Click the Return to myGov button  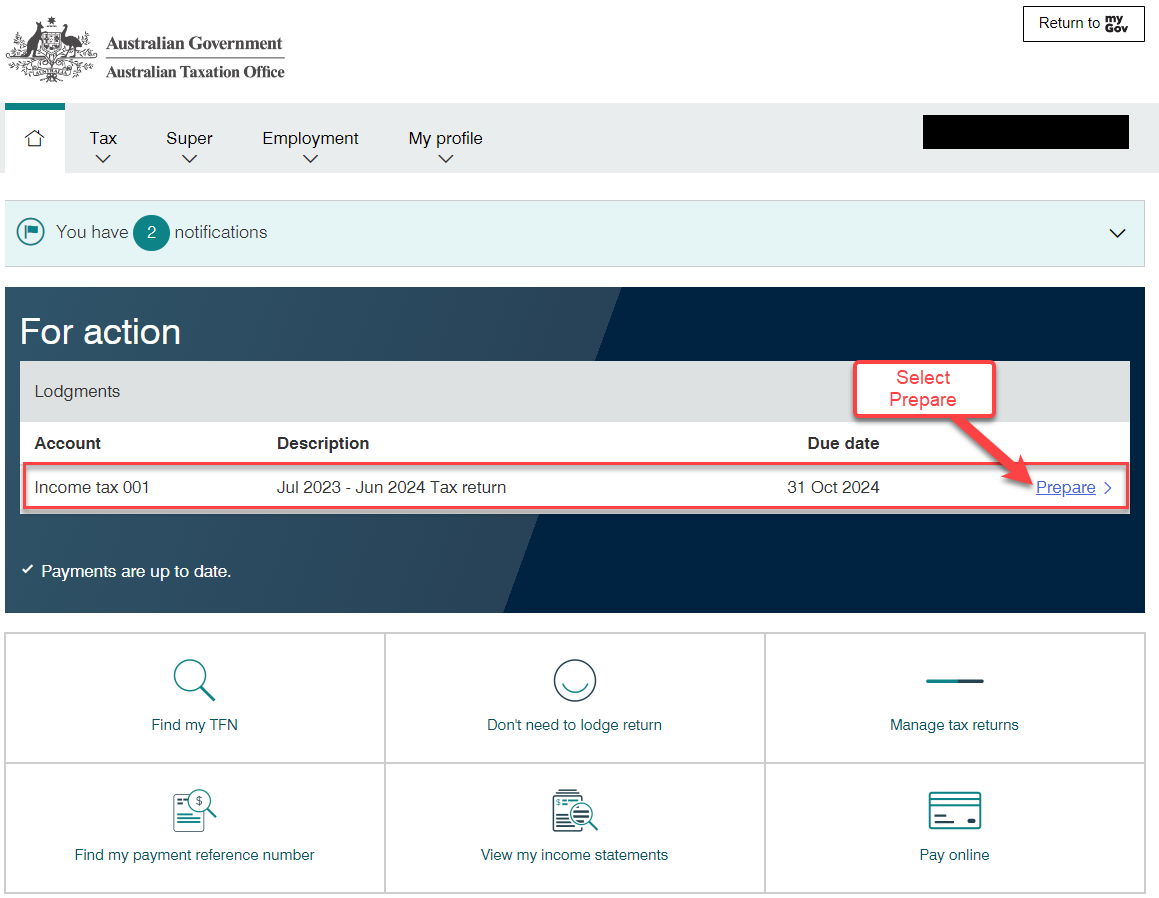coord(1083,23)
